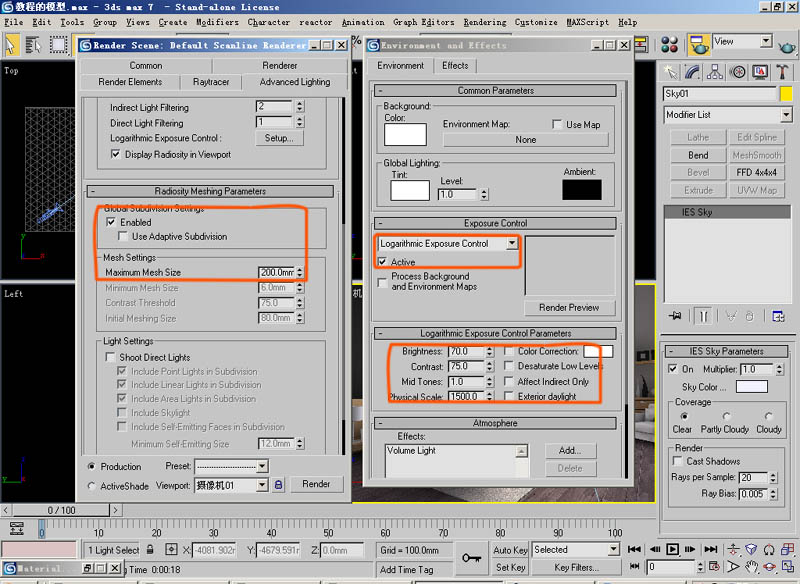Collapse the Atmosphere rollout
The image size is (800, 584).
pyautogui.click(x=495, y=423)
